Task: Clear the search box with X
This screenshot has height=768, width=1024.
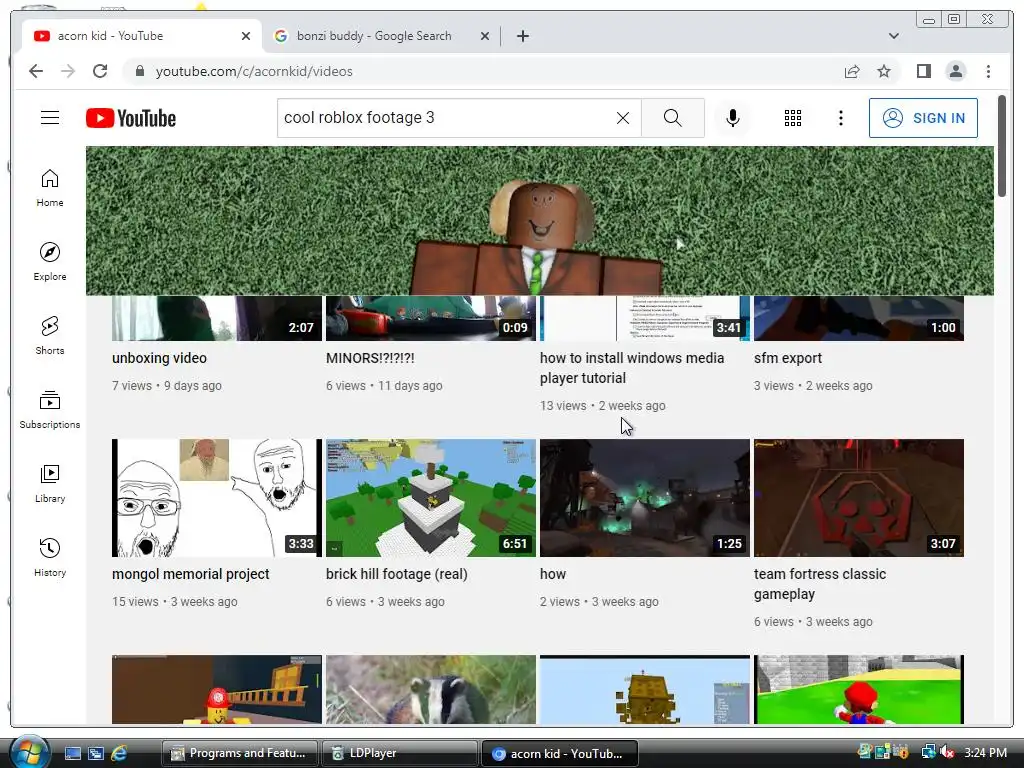Action: point(623,118)
